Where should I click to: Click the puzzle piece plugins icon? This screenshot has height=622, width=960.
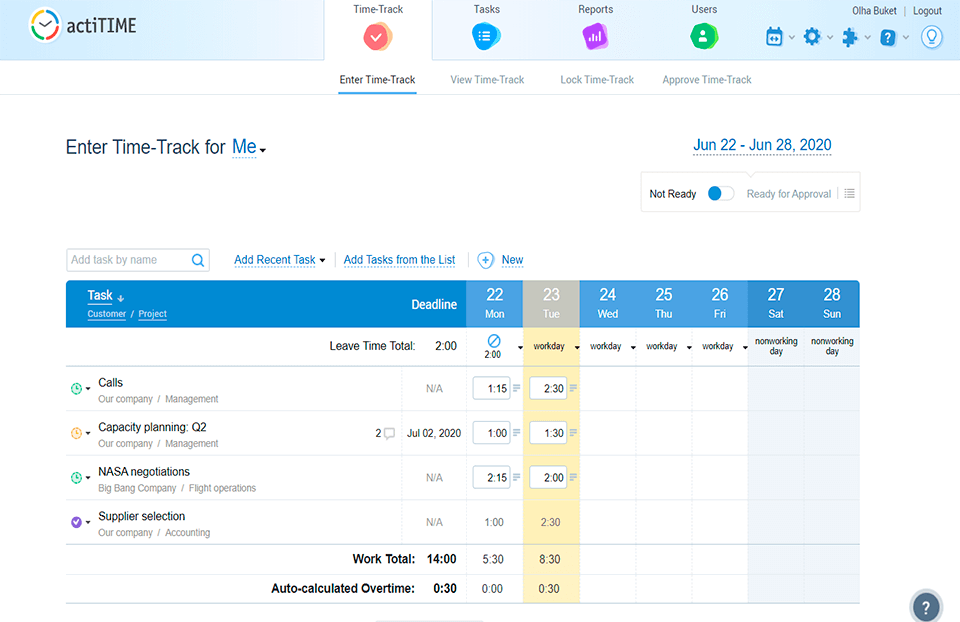click(x=850, y=37)
